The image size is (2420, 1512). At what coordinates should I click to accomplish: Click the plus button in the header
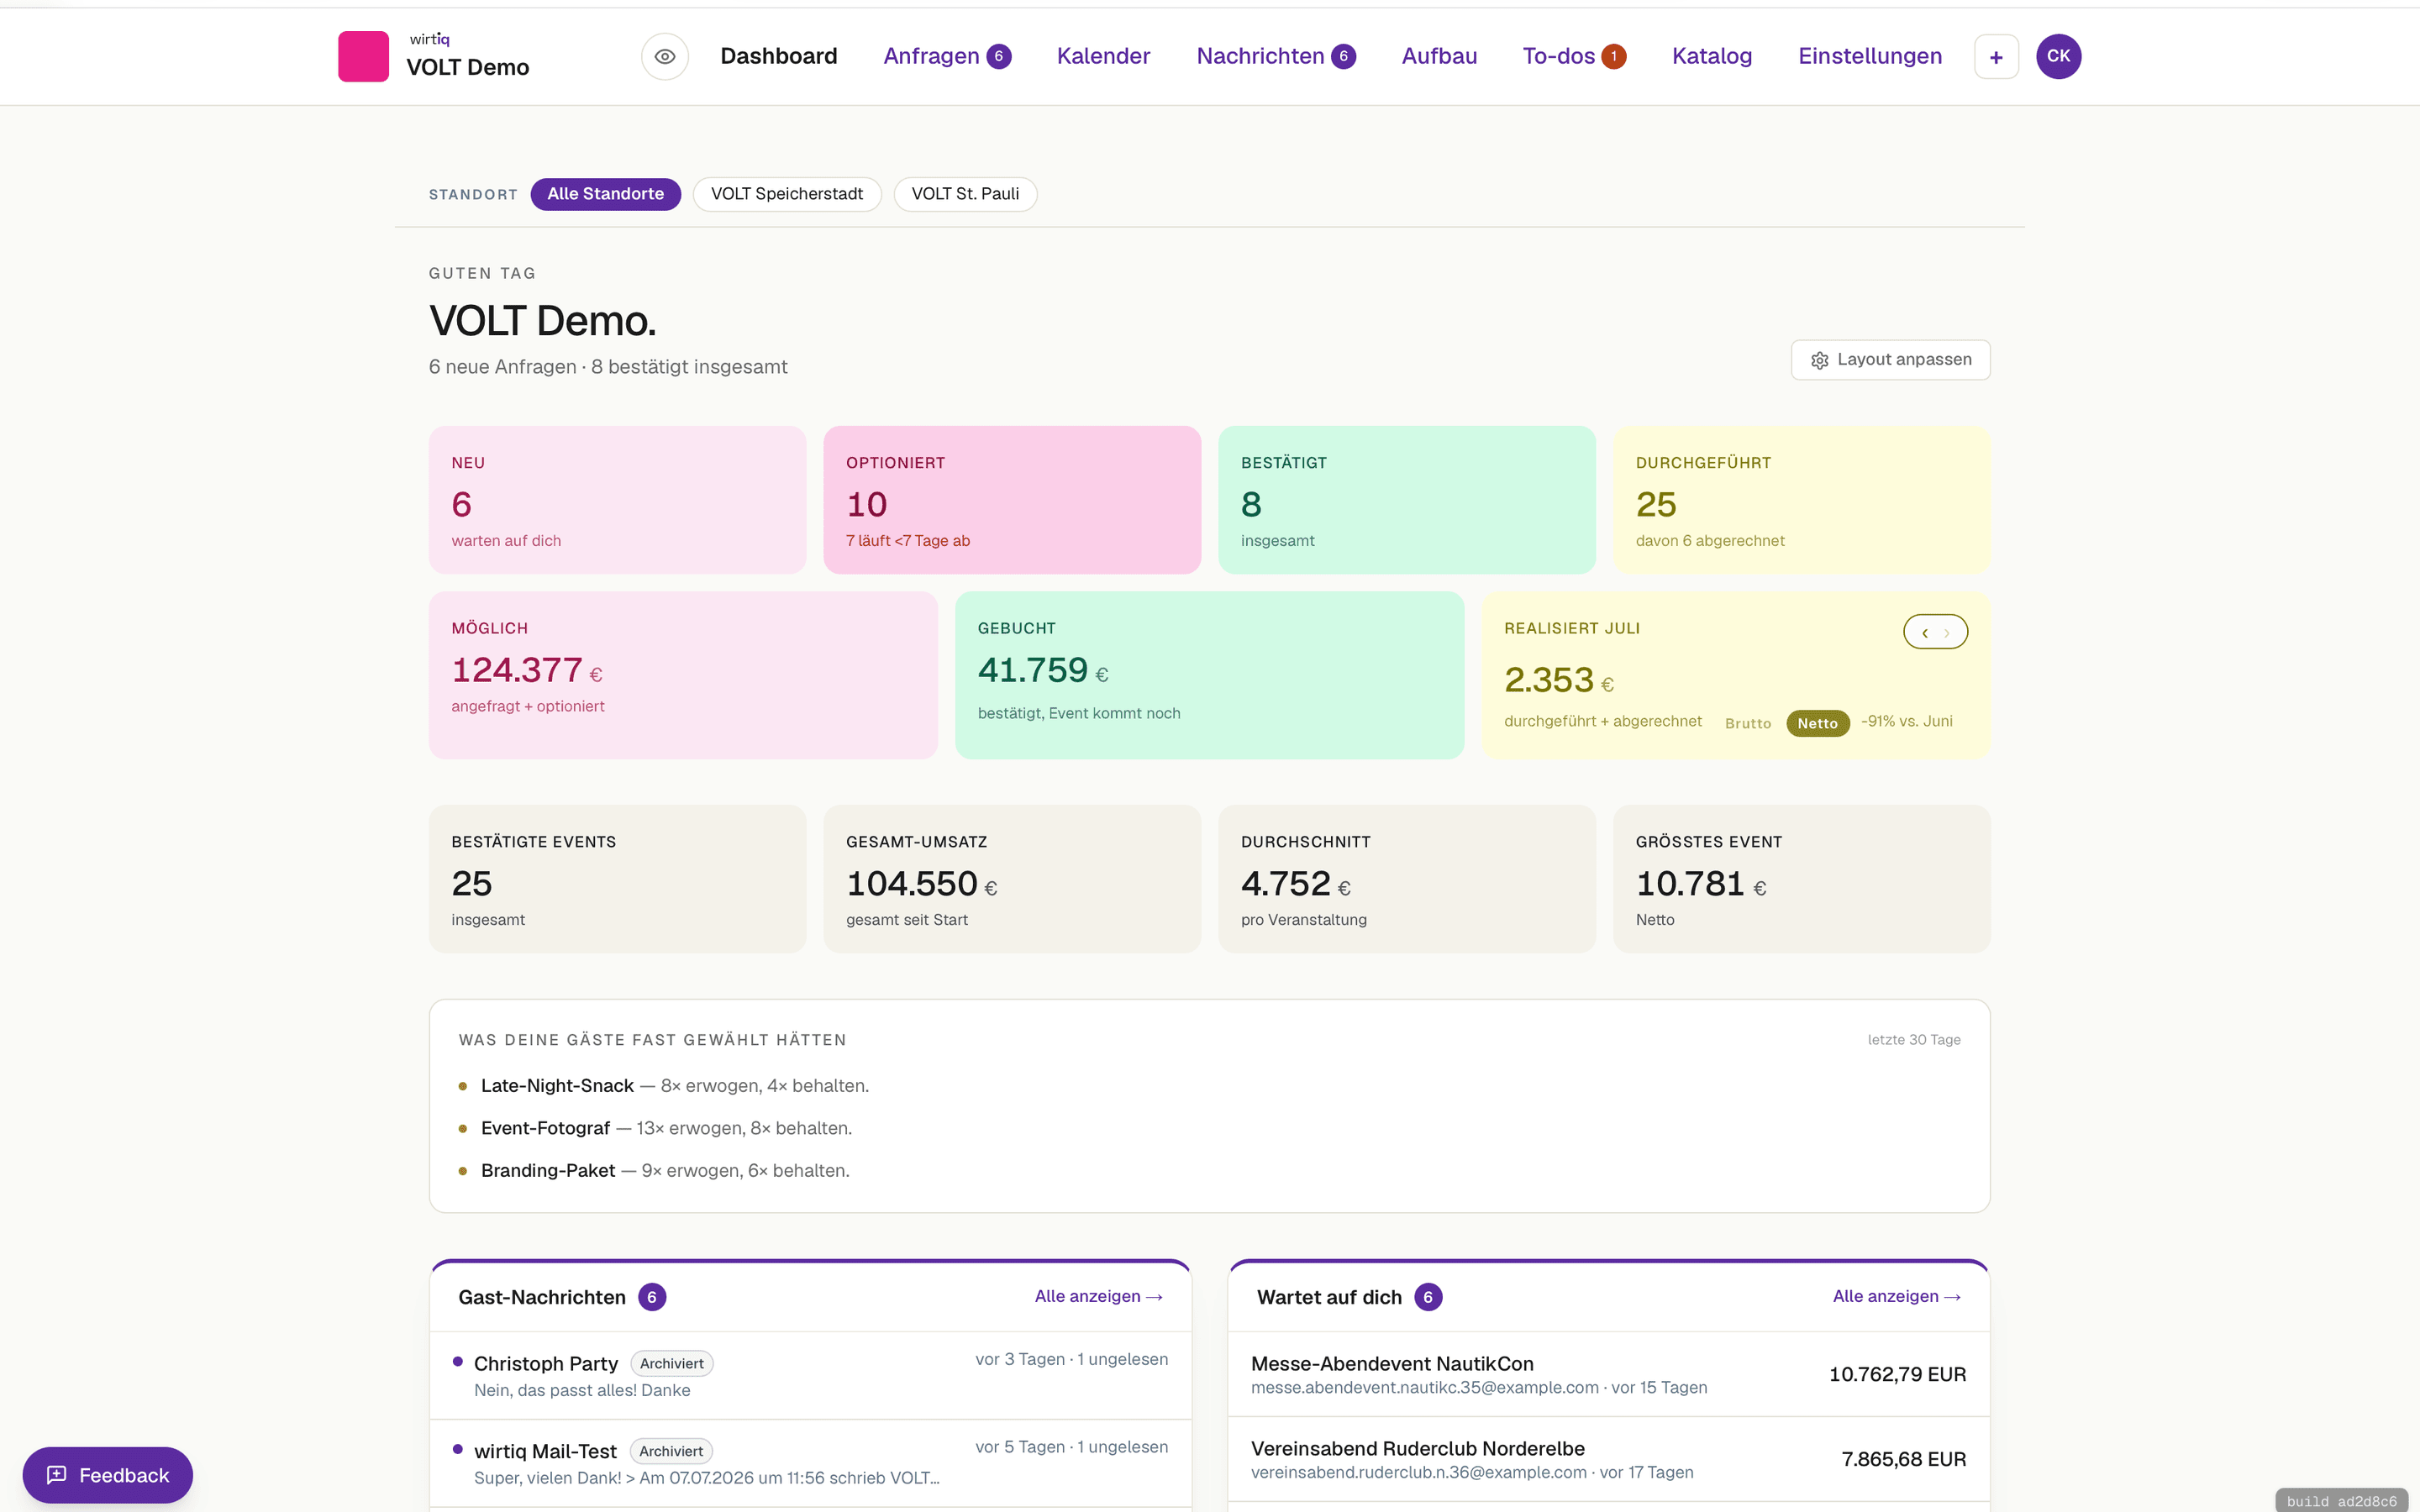pyautogui.click(x=1996, y=56)
